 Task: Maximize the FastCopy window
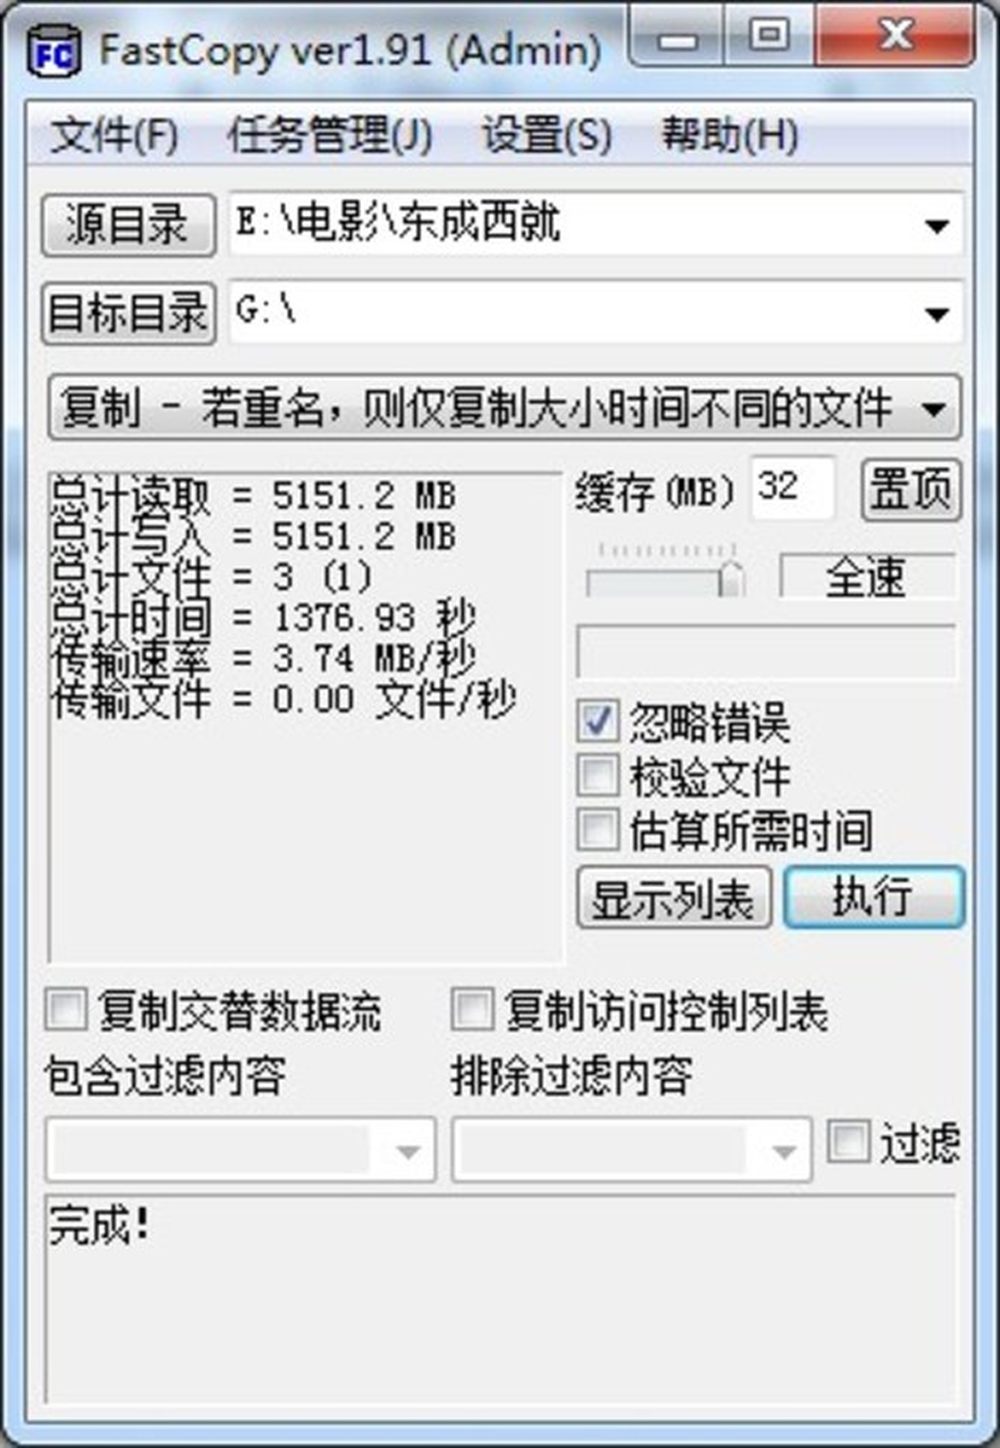click(769, 37)
